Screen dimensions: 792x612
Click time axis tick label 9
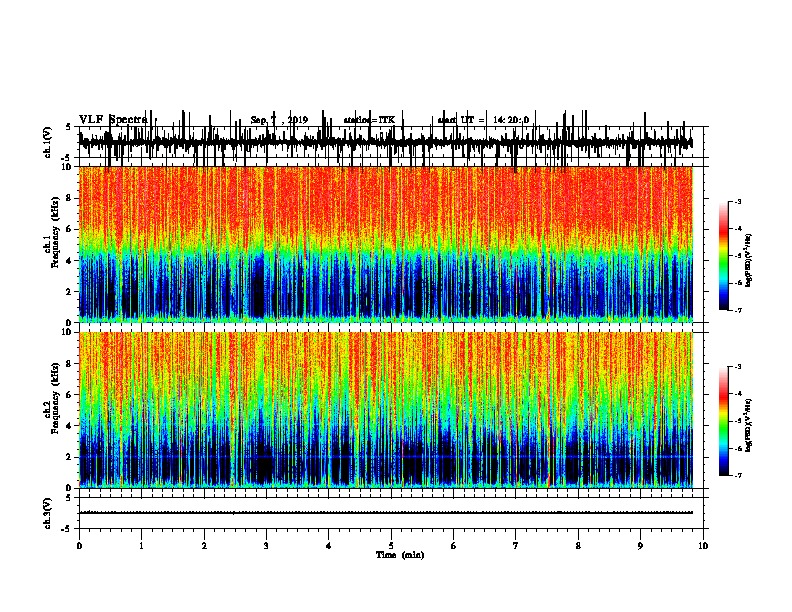point(640,546)
